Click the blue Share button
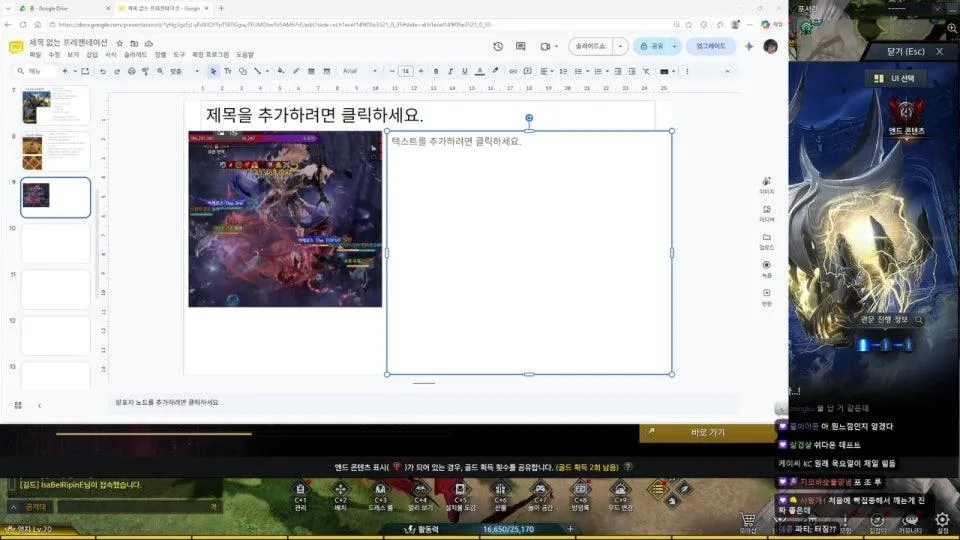This screenshot has height=540, width=960. (653, 47)
